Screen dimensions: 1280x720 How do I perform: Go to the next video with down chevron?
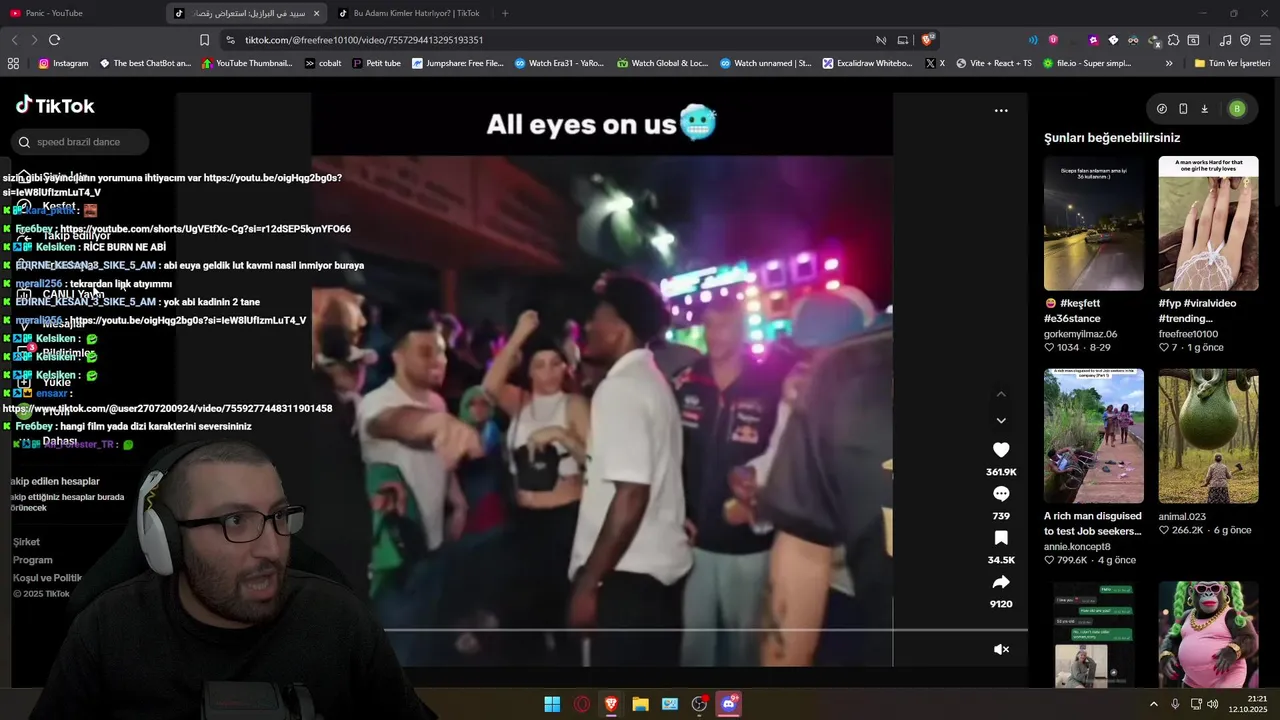point(1001,421)
